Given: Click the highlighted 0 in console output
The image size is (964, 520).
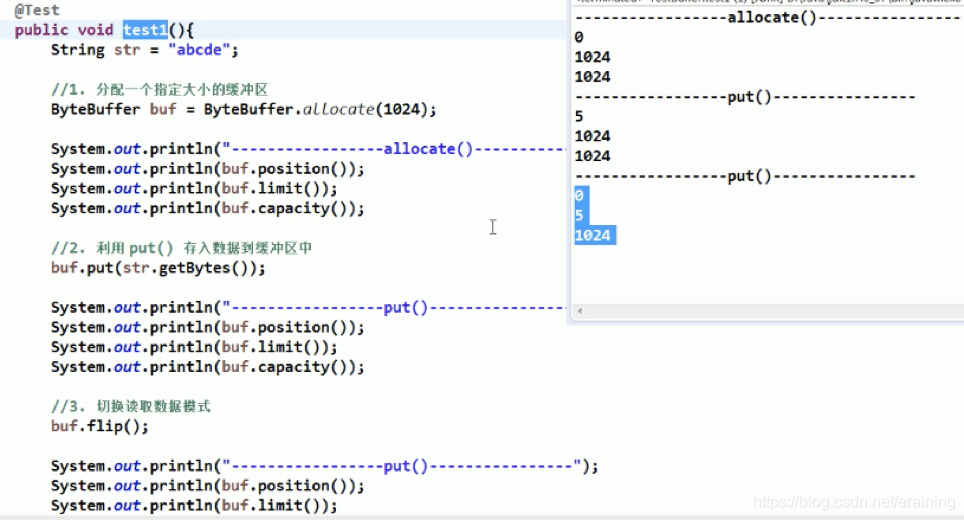Looking at the screenshot, I should [x=579, y=195].
